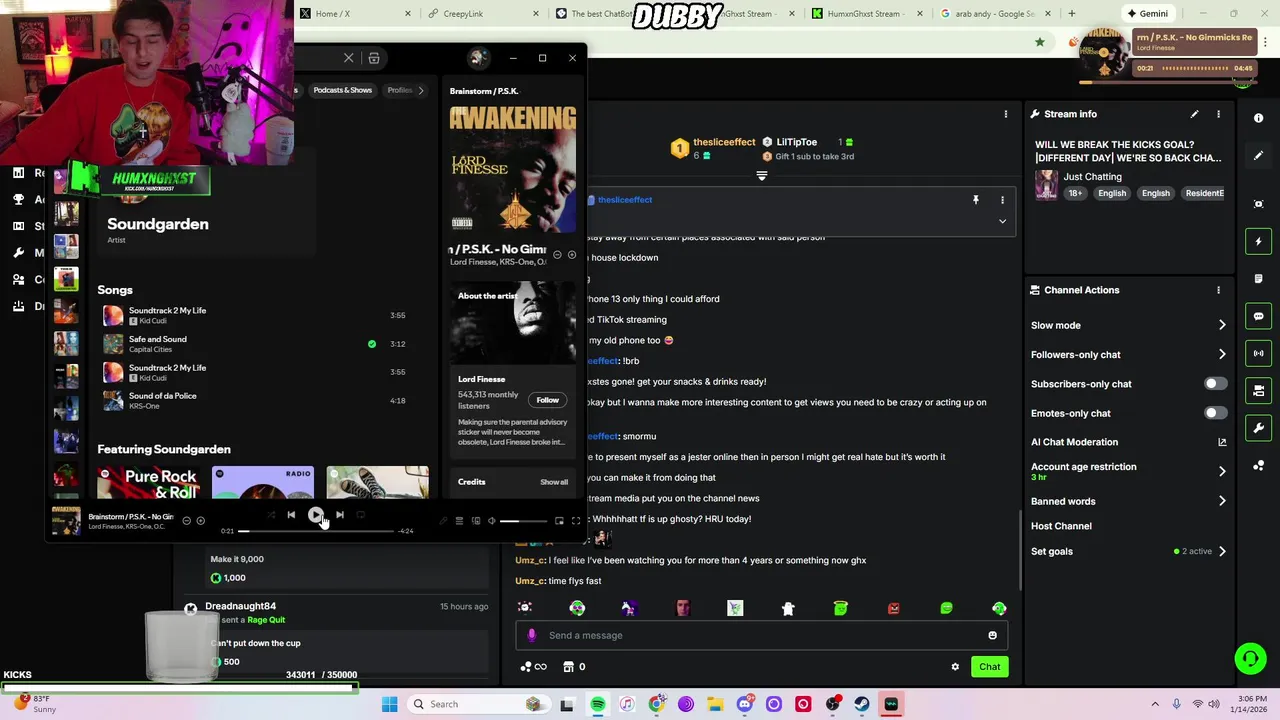This screenshot has height=720, width=1280.
Task: Open the emoji picker in message box
Action: (x=992, y=635)
